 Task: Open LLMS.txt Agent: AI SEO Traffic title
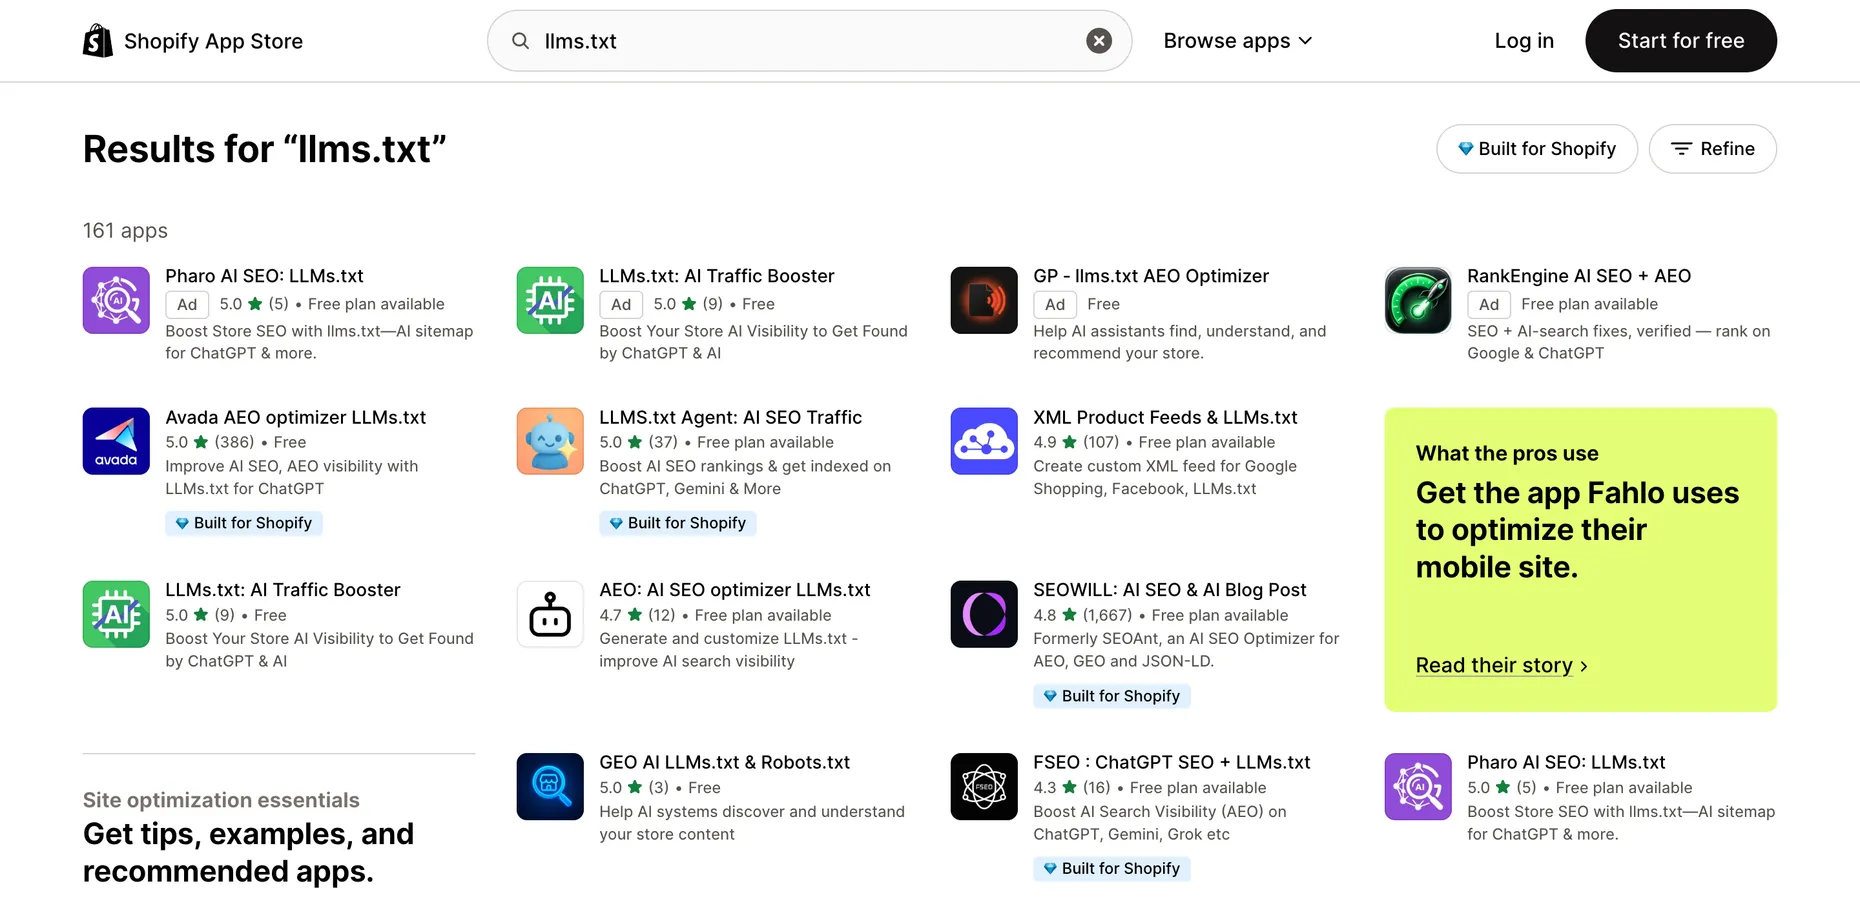pyautogui.click(x=730, y=417)
